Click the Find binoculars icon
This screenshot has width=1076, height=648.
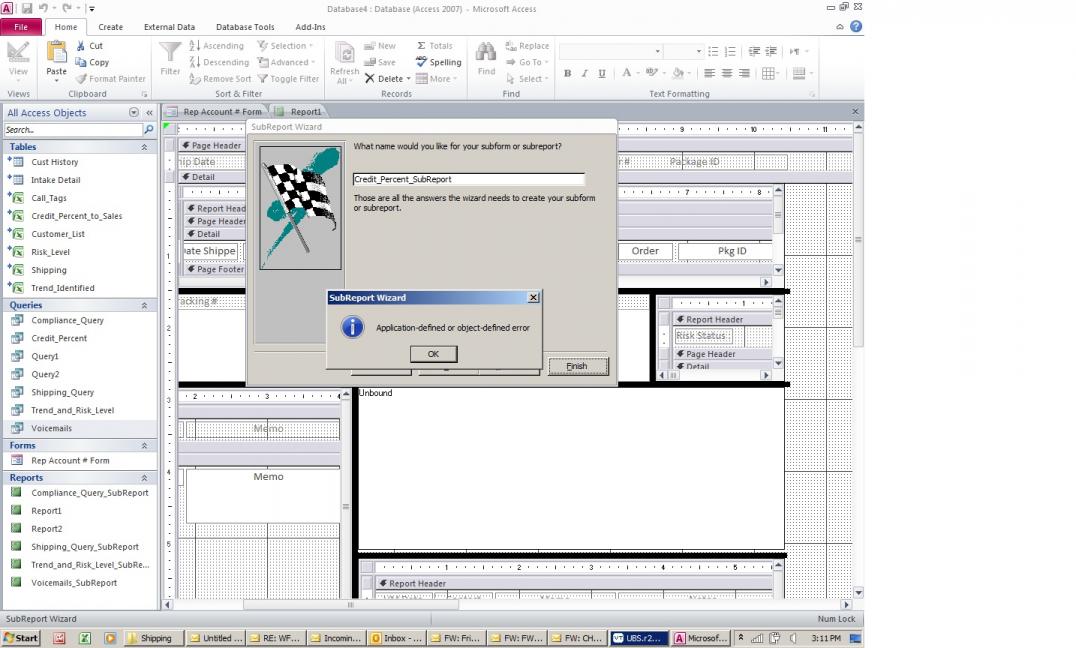pos(486,52)
